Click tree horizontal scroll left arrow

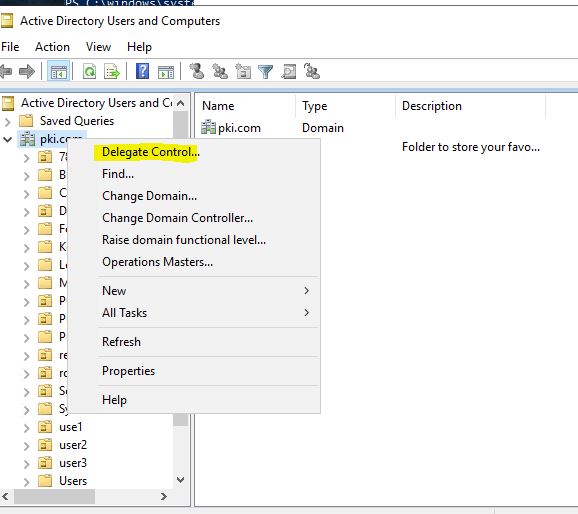point(6,497)
